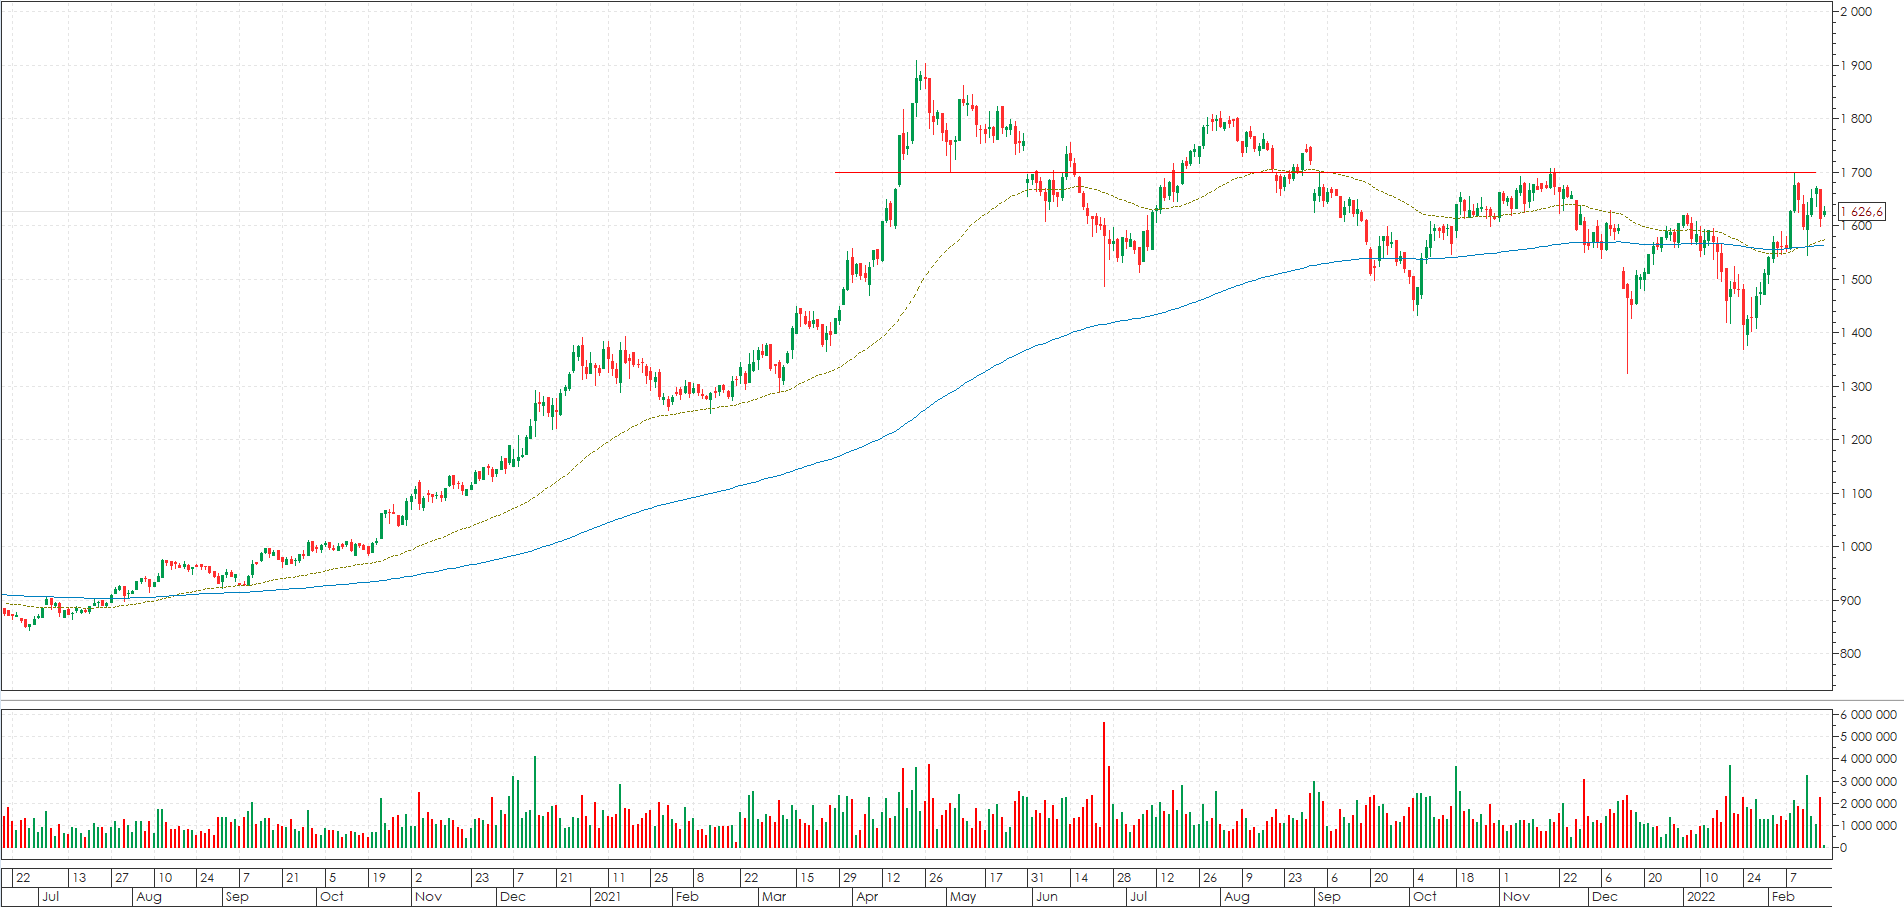Click the date label 15 on time axis
This screenshot has width=1904, height=907.
(x=807, y=878)
